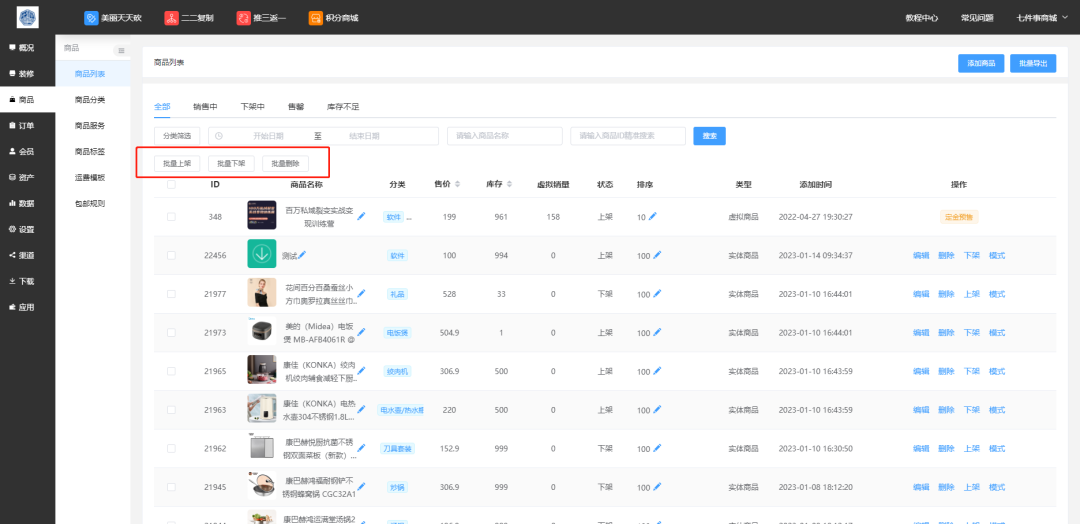Open 应用 in the left sidebar

tap(21, 307)
